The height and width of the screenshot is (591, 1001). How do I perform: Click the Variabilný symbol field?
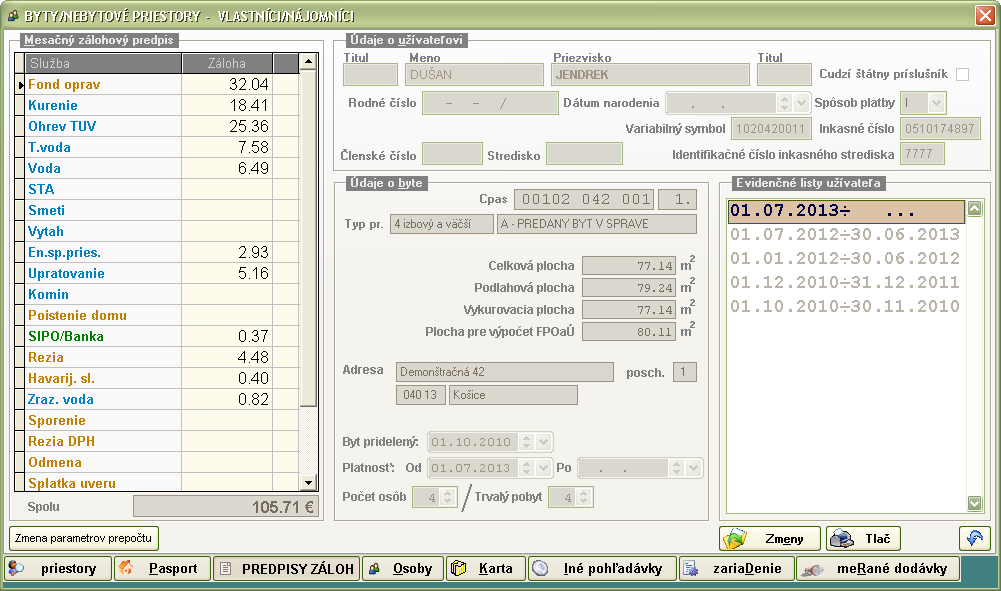[x=771, y=129]
